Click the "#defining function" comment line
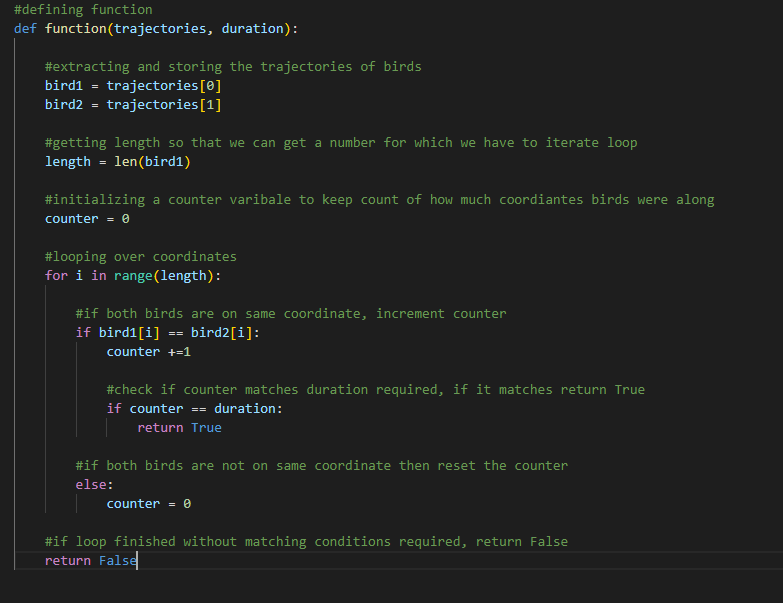The width and height of the screenshot is (783, 603). pyautogui.click(x=83, y=9)
